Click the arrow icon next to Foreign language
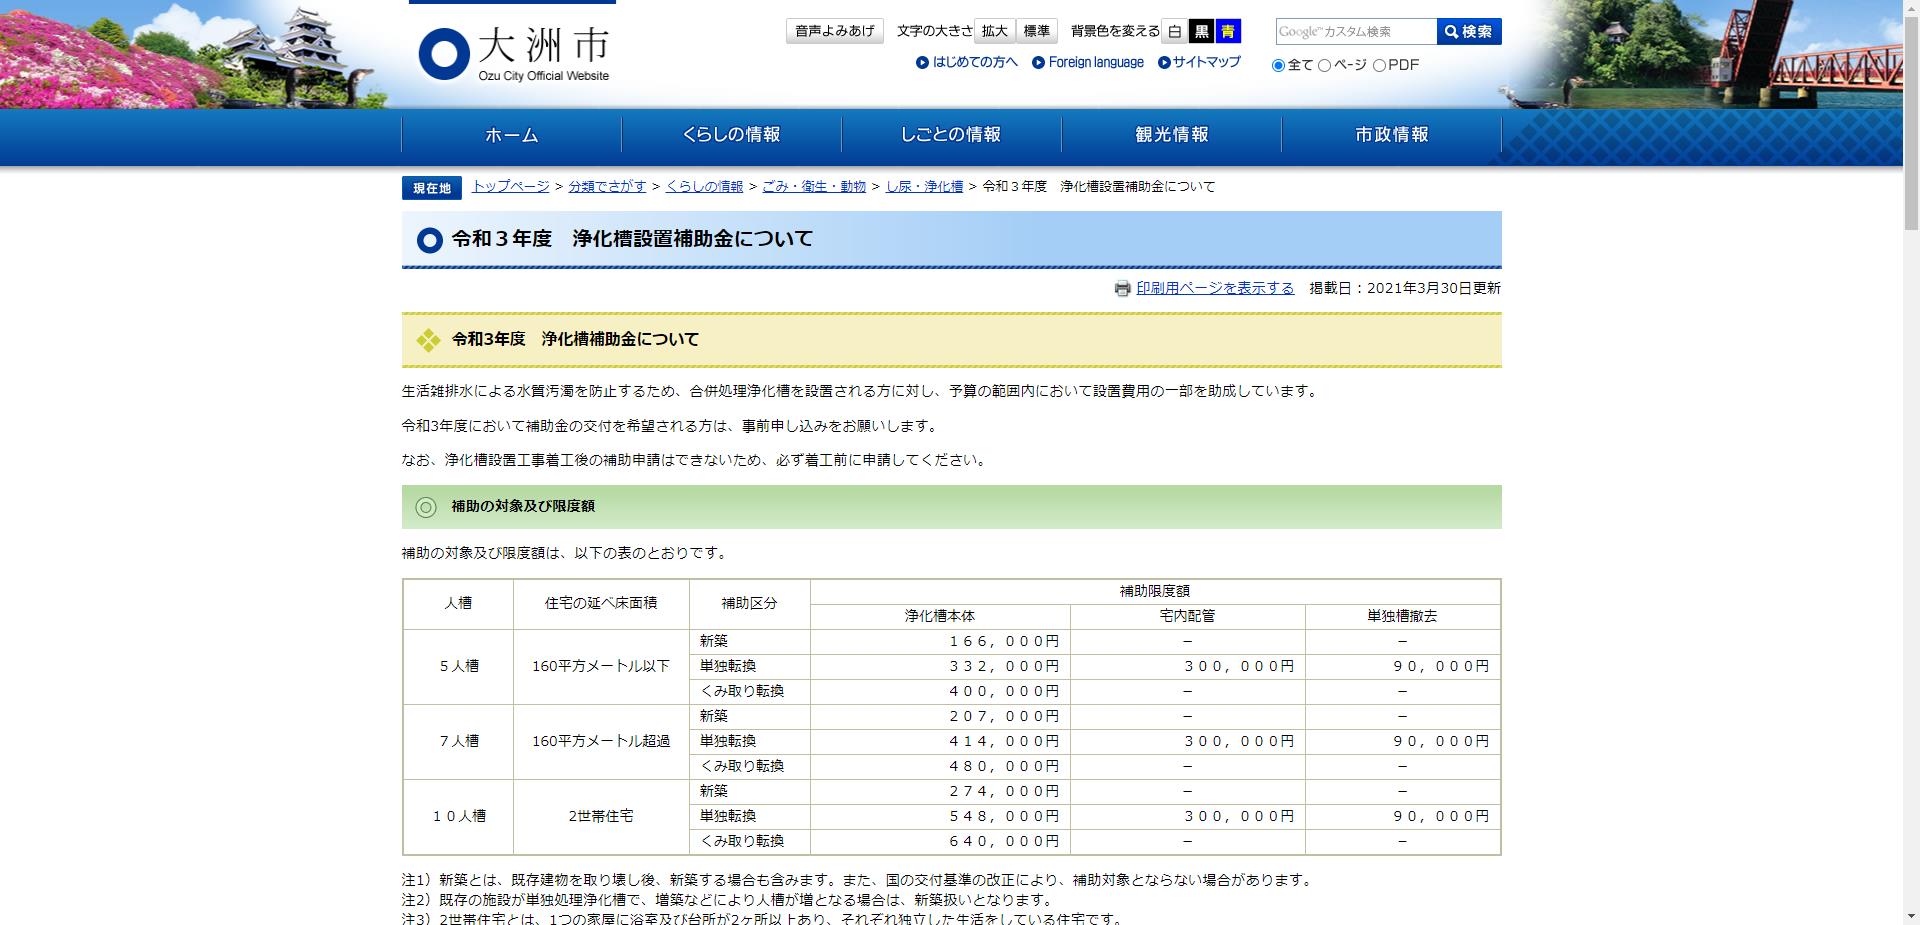Viewport: 1920px width, 925px height. point(1037,63)
